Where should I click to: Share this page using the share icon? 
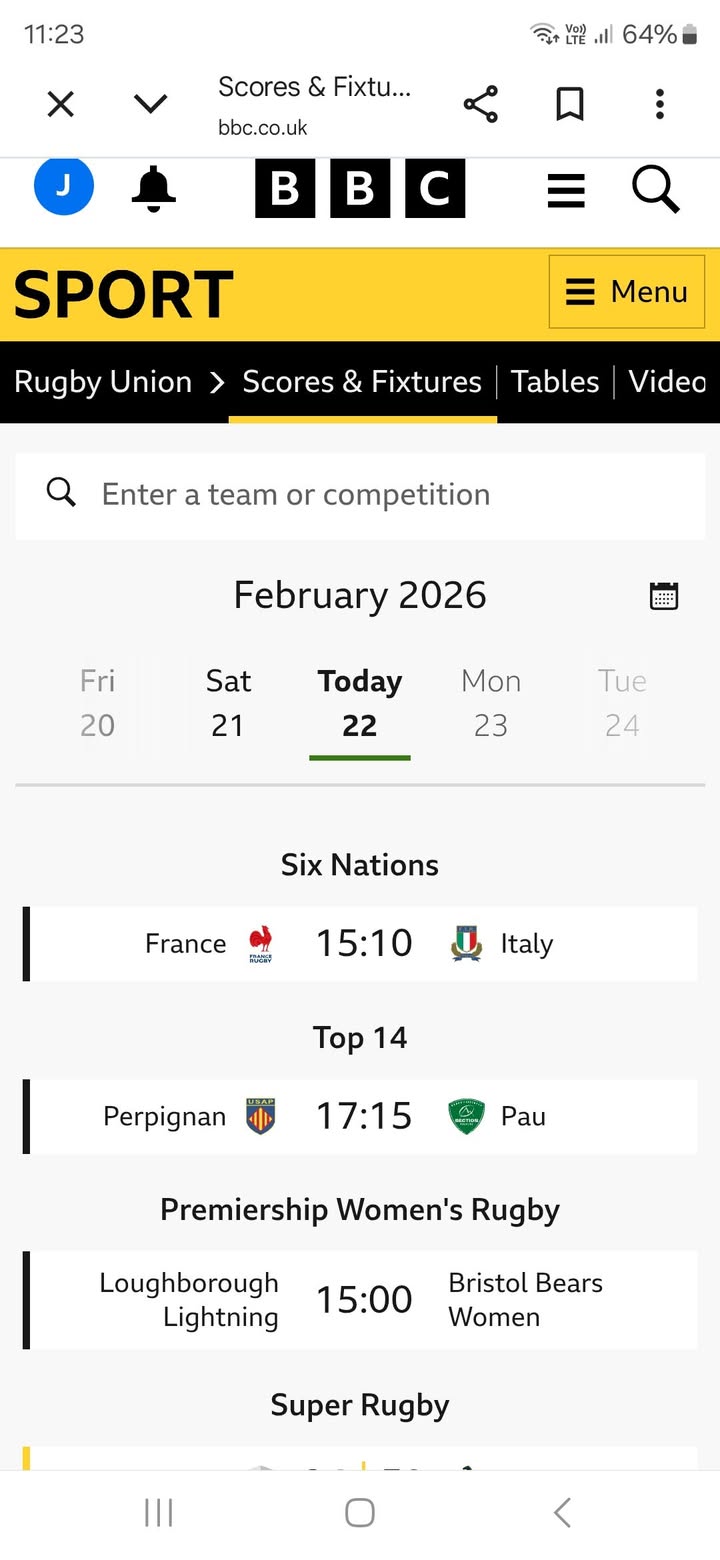tap(480, 104)
